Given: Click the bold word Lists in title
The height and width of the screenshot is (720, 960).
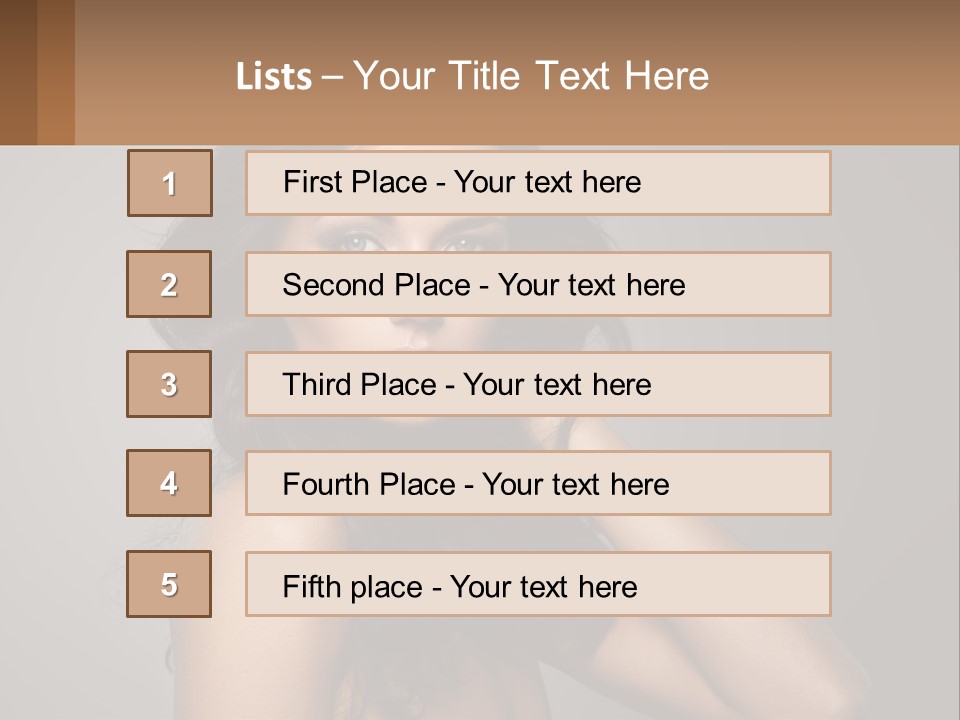Looking at the screenshot, I should tap(273, 77).
